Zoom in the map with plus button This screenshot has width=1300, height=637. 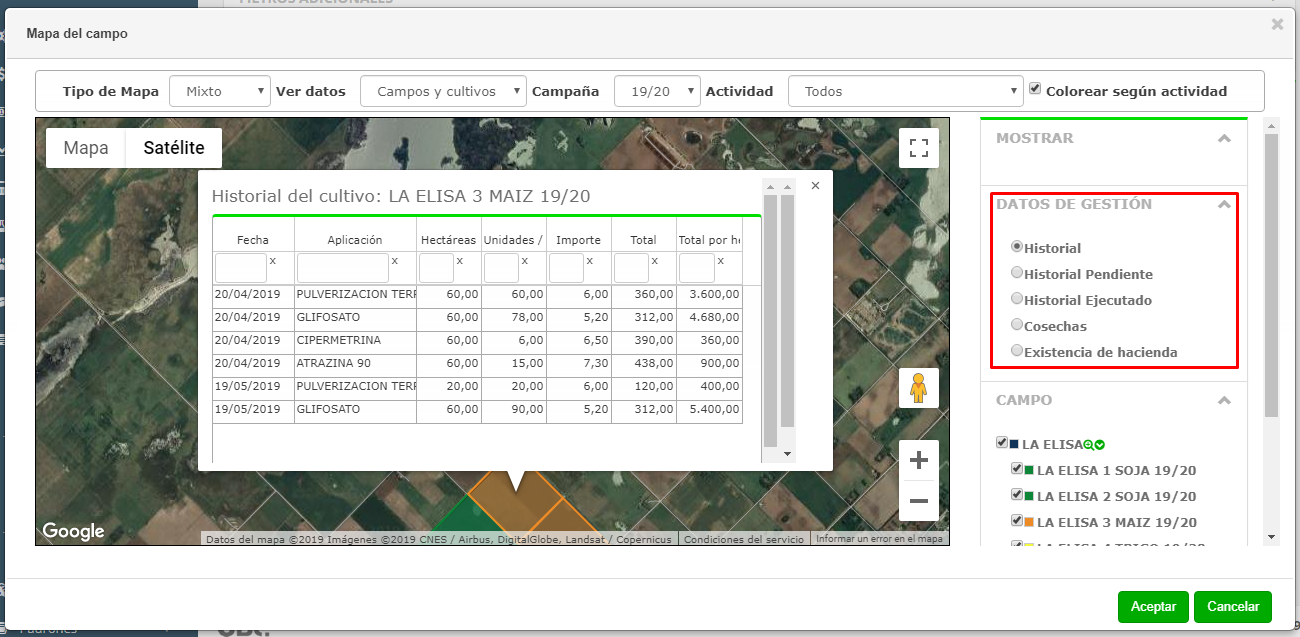tap(919, 461)
